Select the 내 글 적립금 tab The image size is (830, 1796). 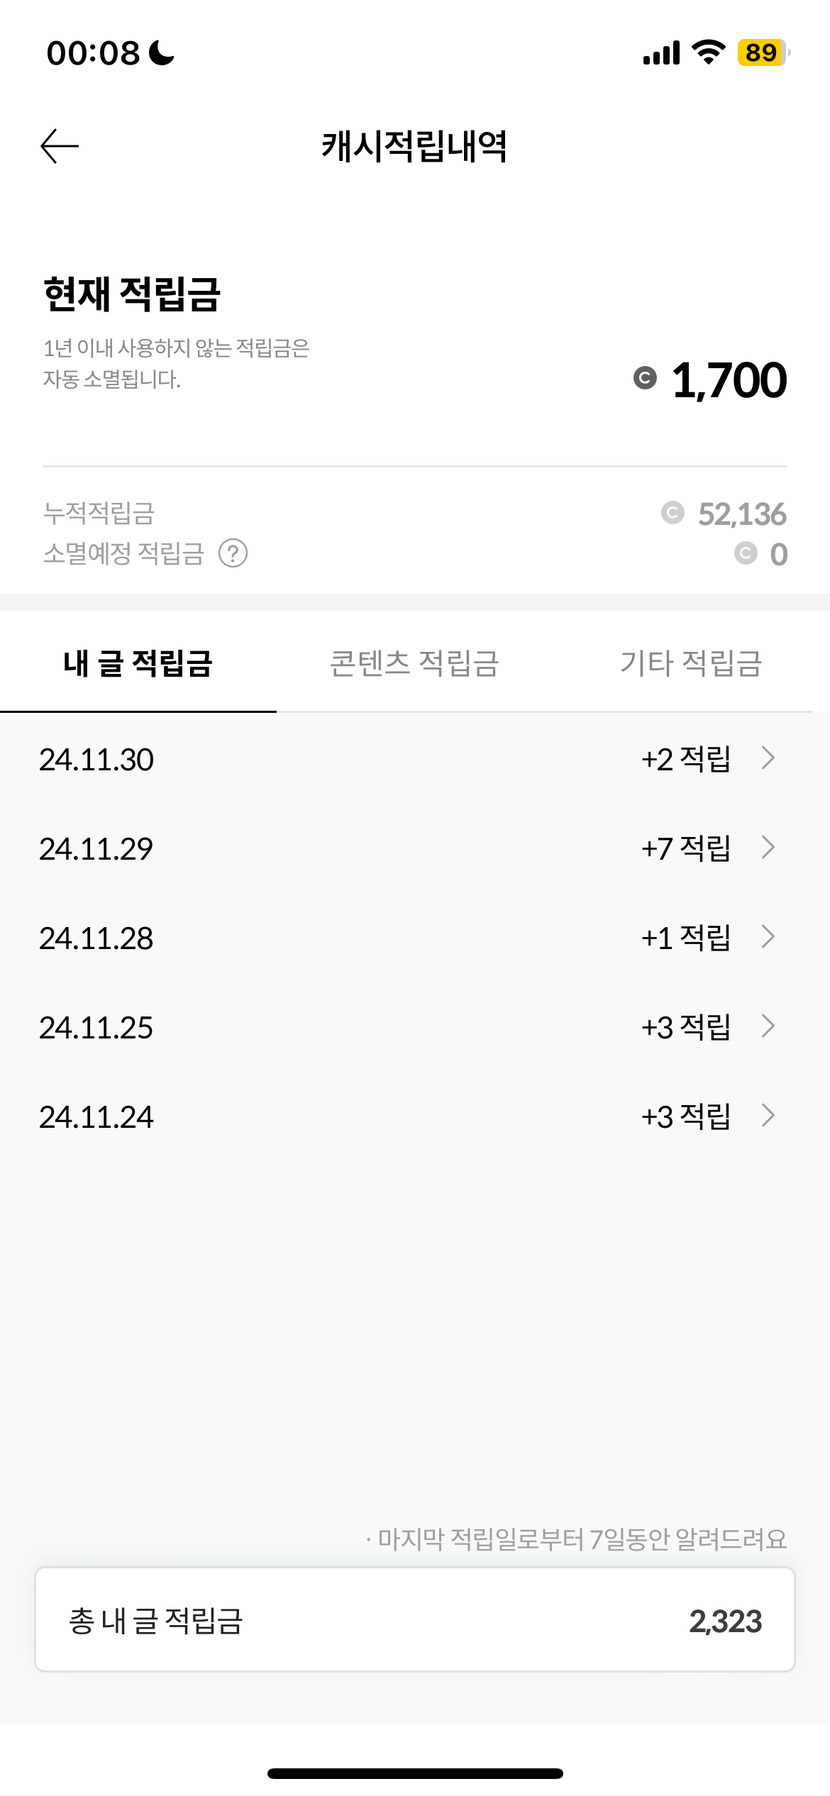point(138,663)
